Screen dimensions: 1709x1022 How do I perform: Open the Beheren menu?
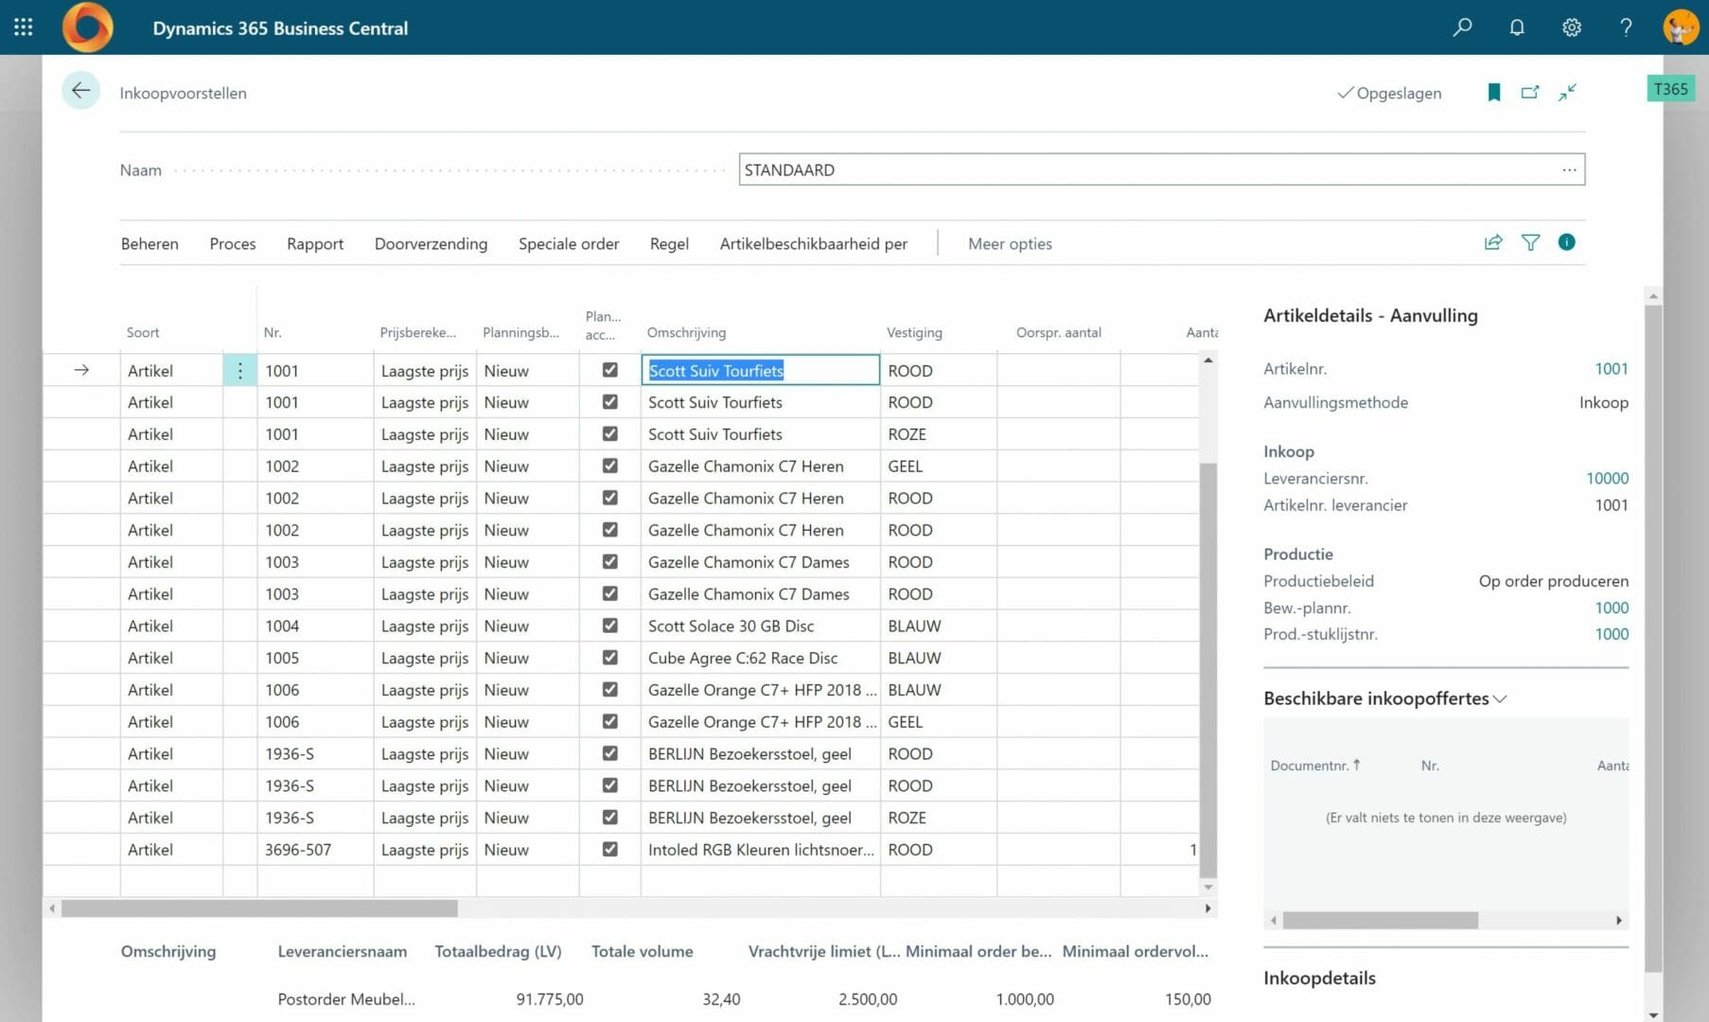click(x=150, y=244)
